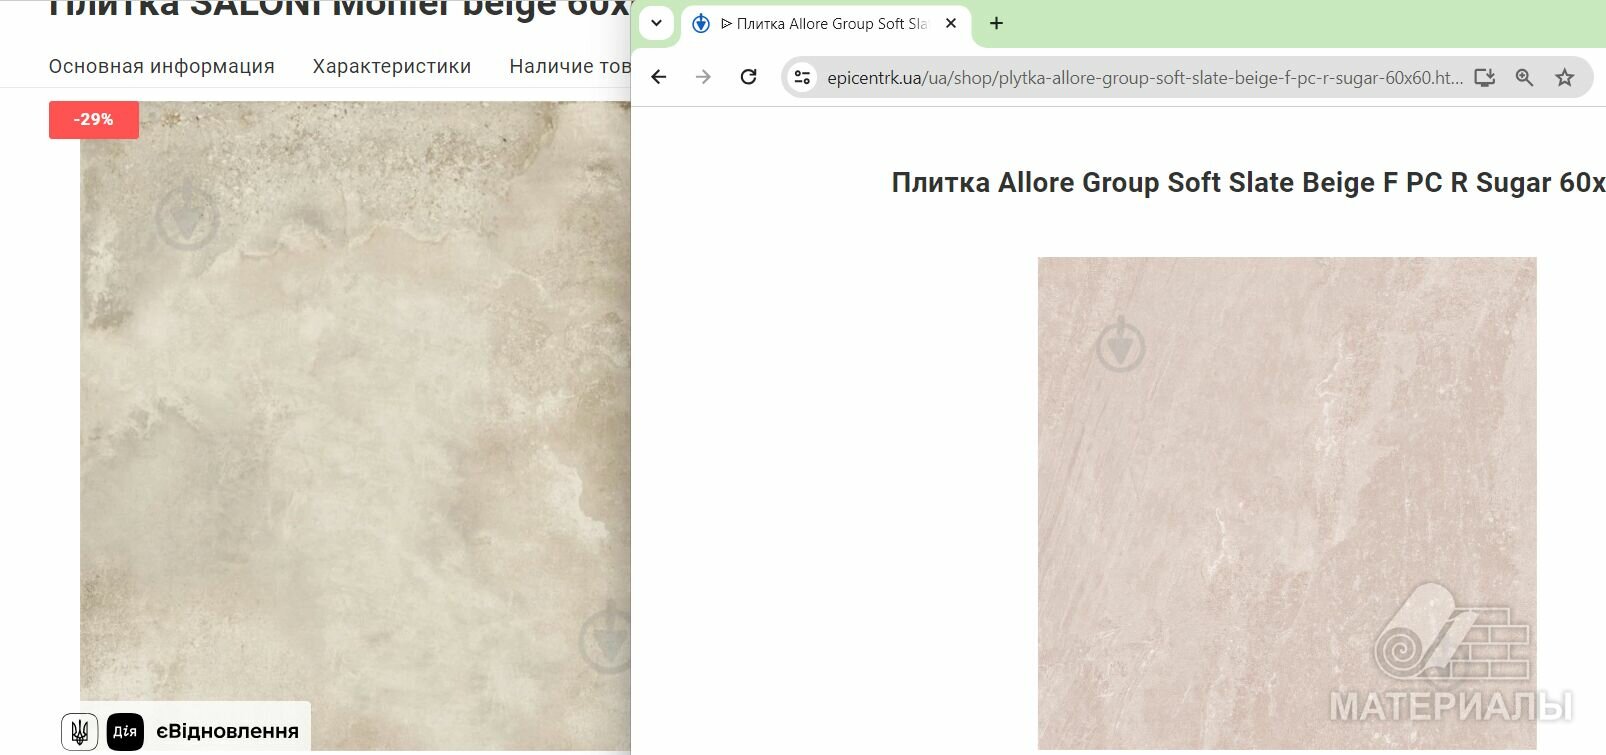Reload the epicentrk.ua page
This screenshot has width=1606, height=755.
[748, 77]
